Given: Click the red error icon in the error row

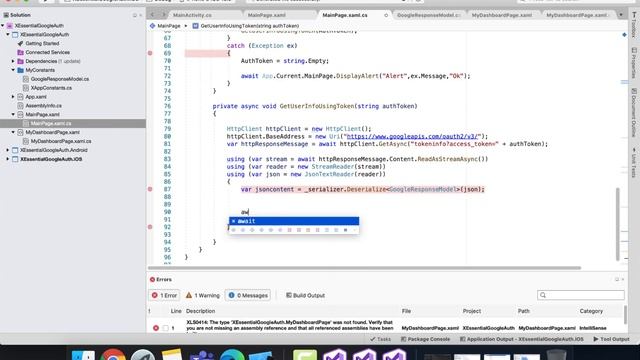Looking at the screenshot, I should tap(156, 328).
